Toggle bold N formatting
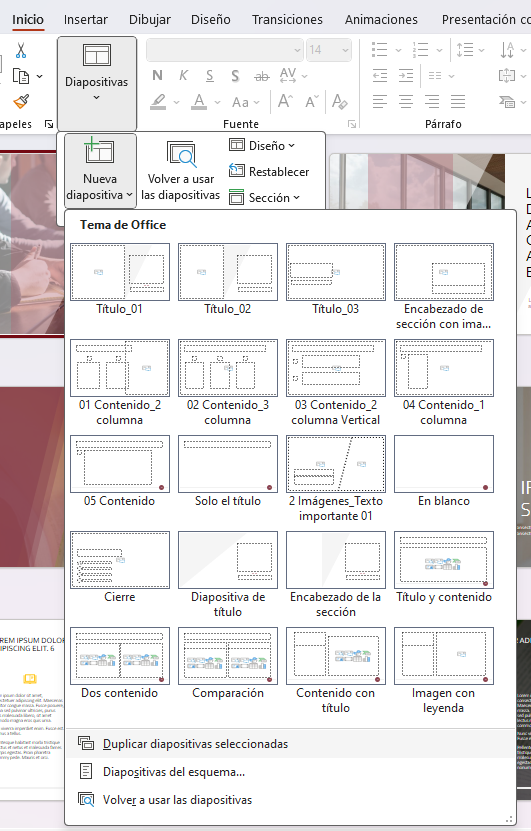Viewport: 531px width, 831px height. click(157, 75)
